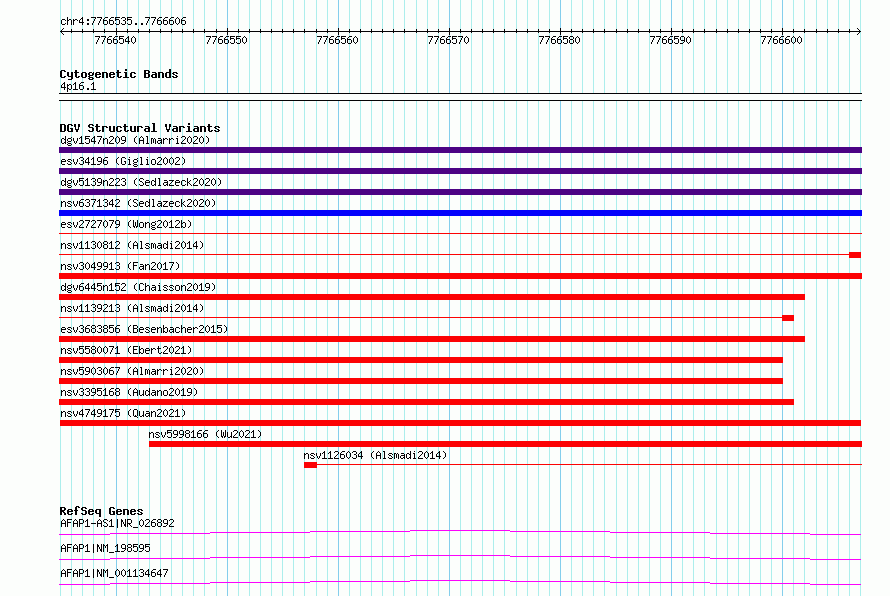Click the red bar for nsv5903067
Image resolution: width=890 pixels, height=596 pixels.
point(421,381)
